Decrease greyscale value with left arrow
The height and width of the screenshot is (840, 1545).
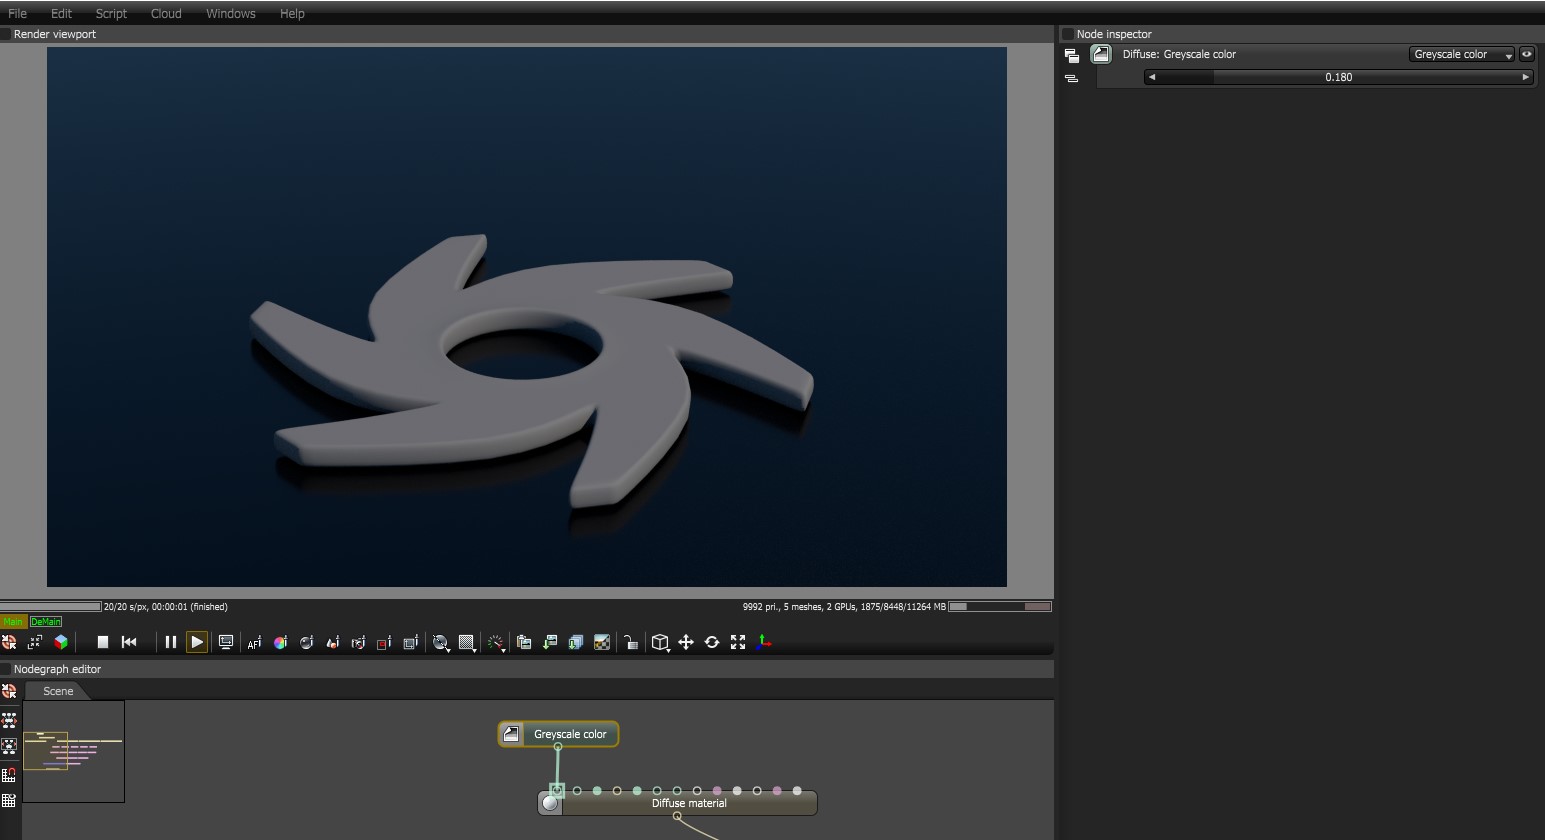1151,77
